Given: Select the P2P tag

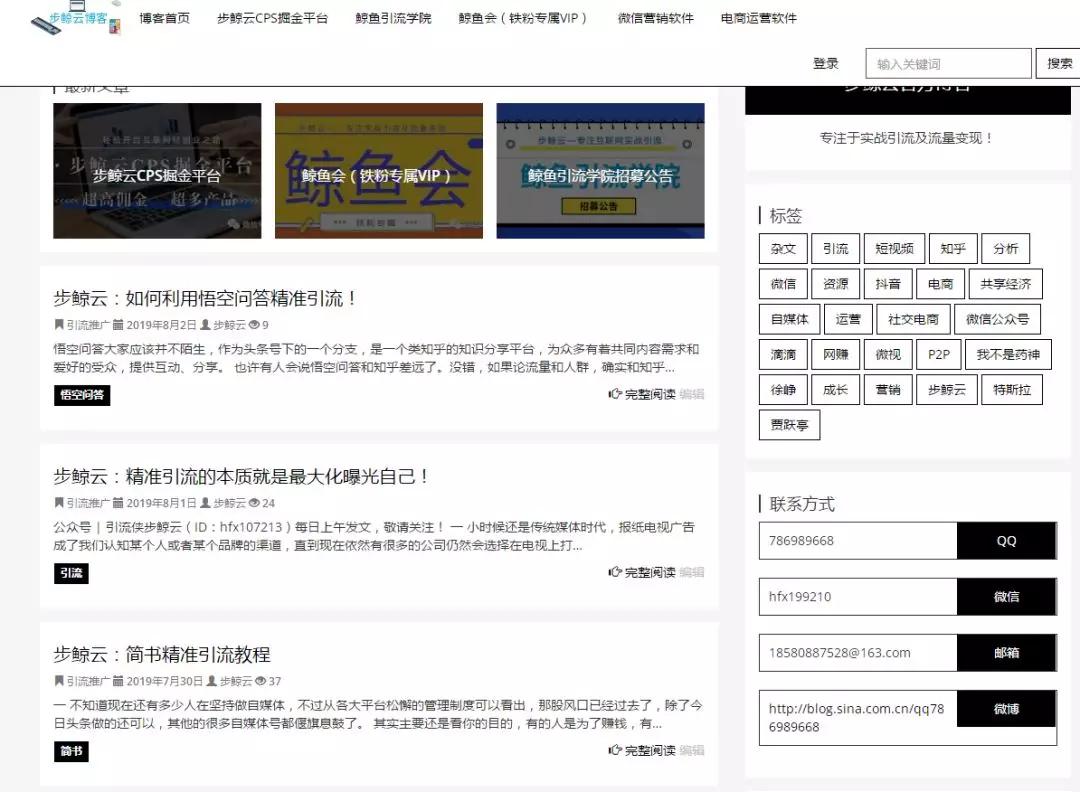Looking at the screenshot, I should click(x=939, y=354).
